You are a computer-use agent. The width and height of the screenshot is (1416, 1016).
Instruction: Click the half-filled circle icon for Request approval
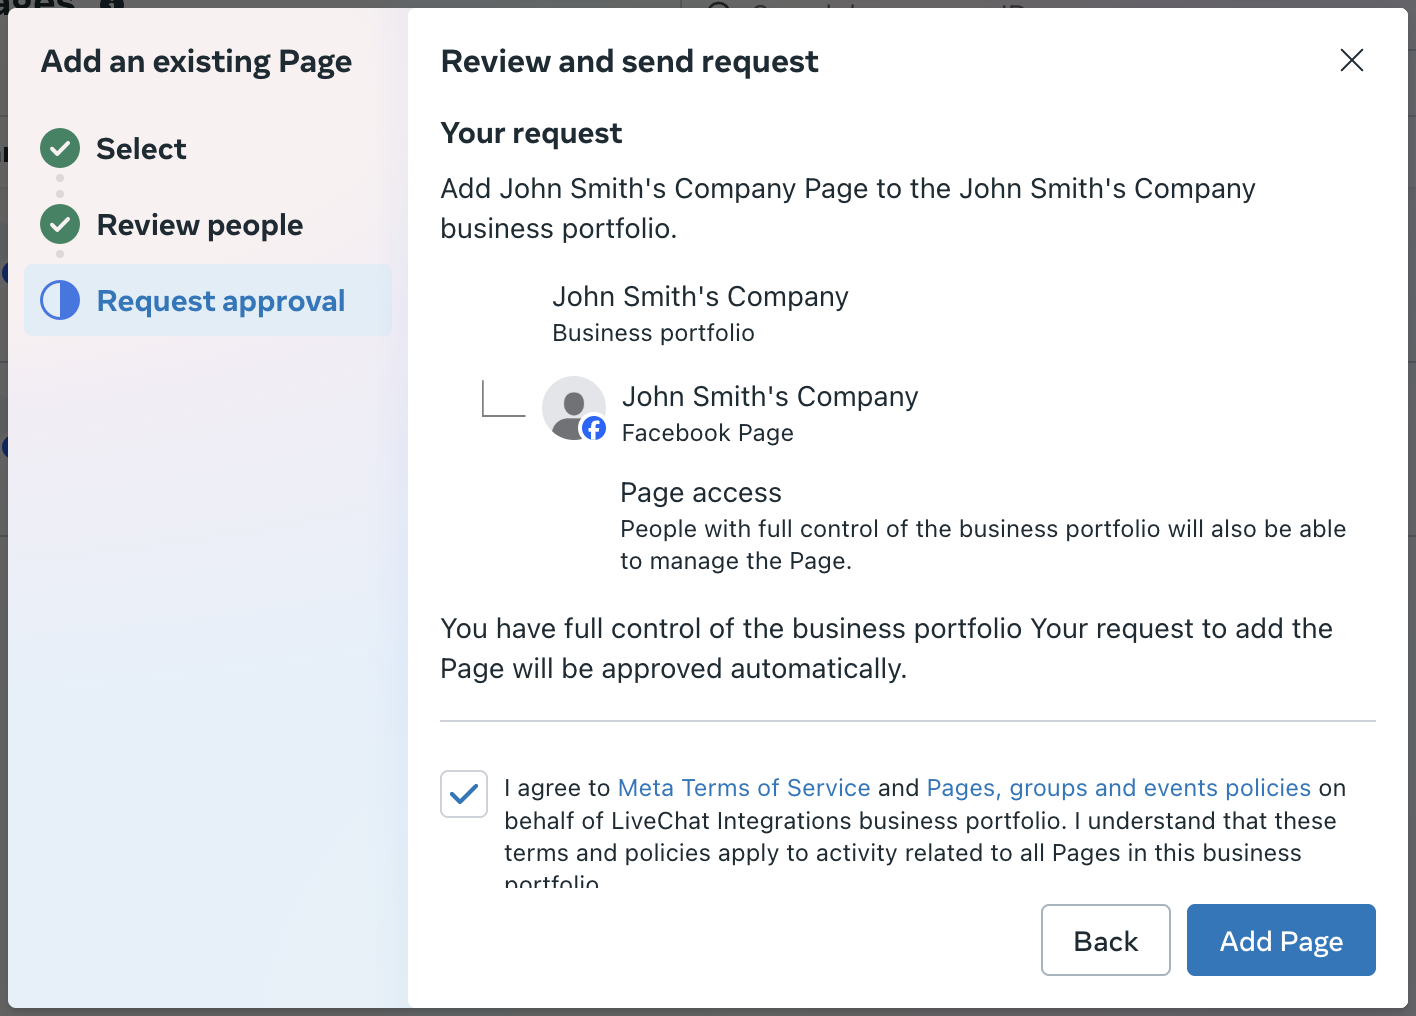pyautogui.click(x=60, y=300)
